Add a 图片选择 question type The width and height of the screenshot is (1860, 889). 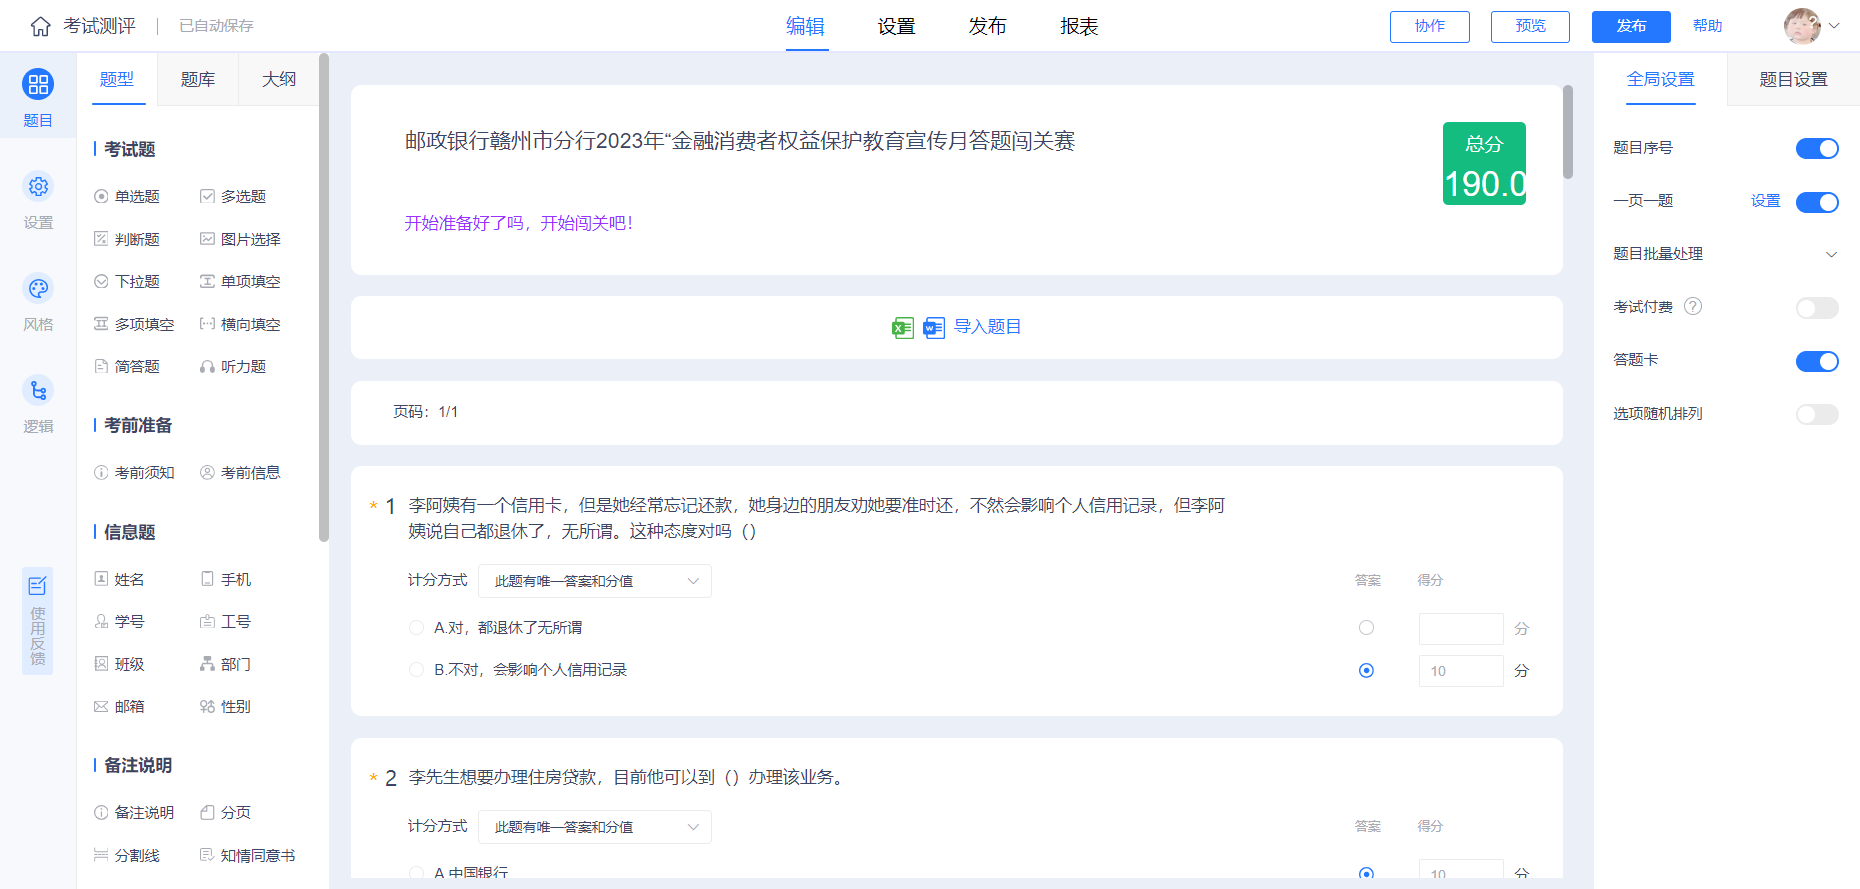[x=240, y=240]
